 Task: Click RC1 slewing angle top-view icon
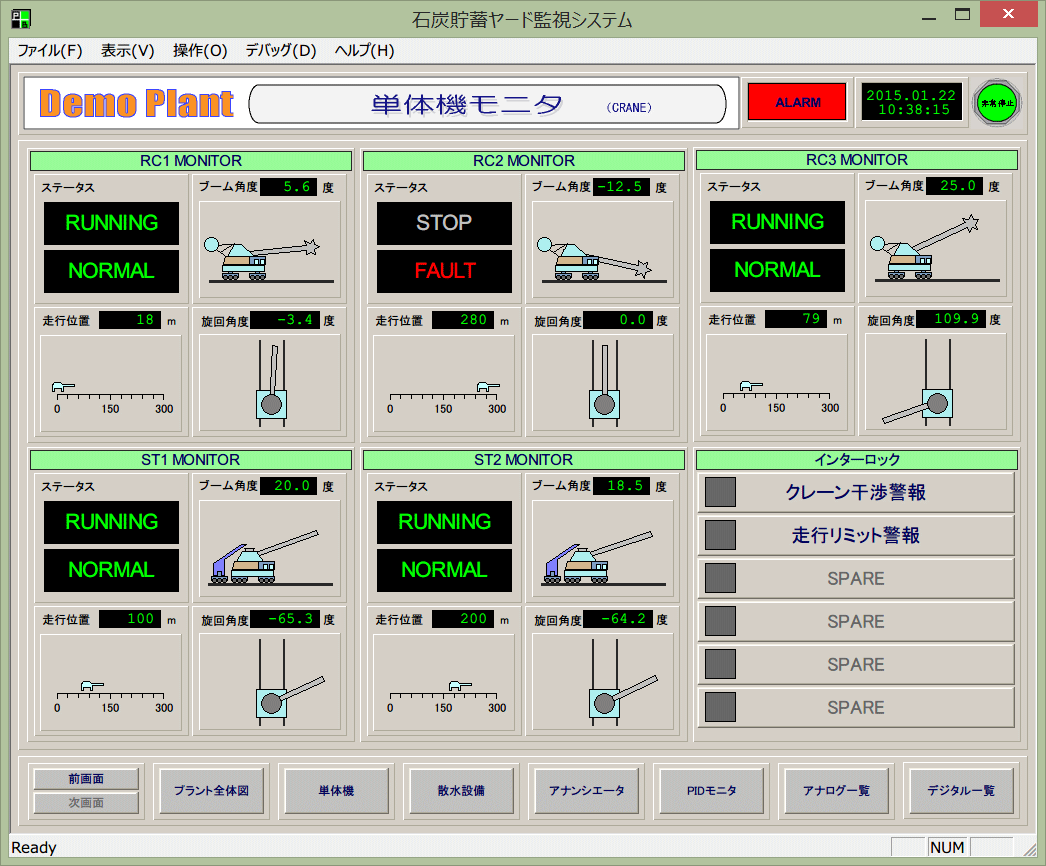(271, 384)
